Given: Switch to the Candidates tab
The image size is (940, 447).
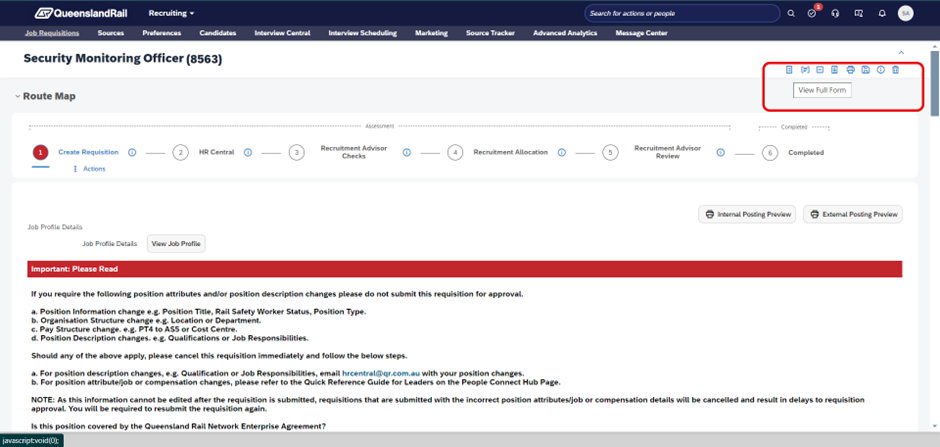Looking at the screenshot, I should click(x=218, y=33).
